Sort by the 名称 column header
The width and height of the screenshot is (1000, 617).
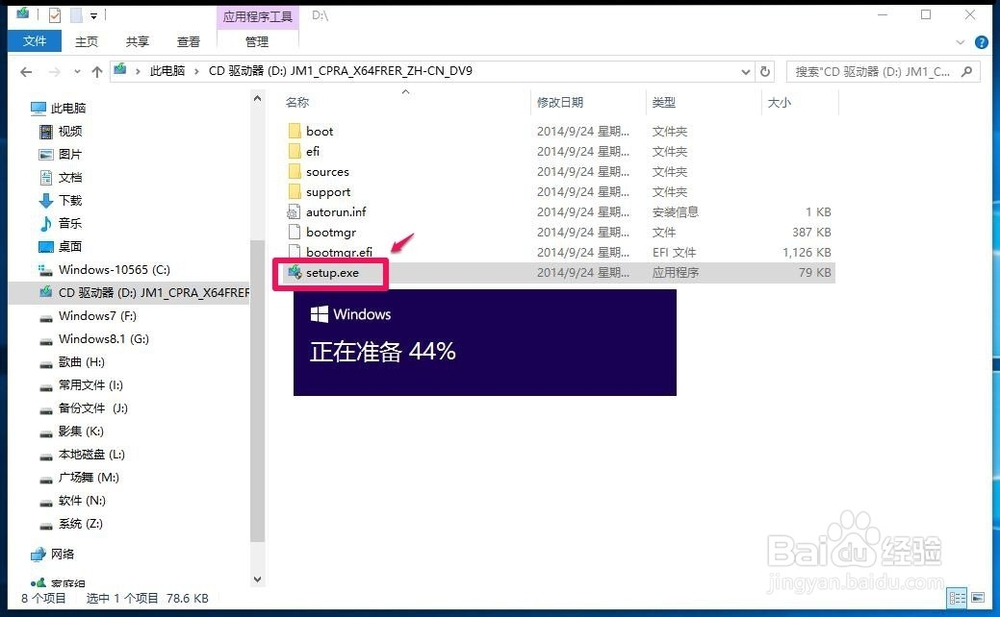click(x=297, y=102)
